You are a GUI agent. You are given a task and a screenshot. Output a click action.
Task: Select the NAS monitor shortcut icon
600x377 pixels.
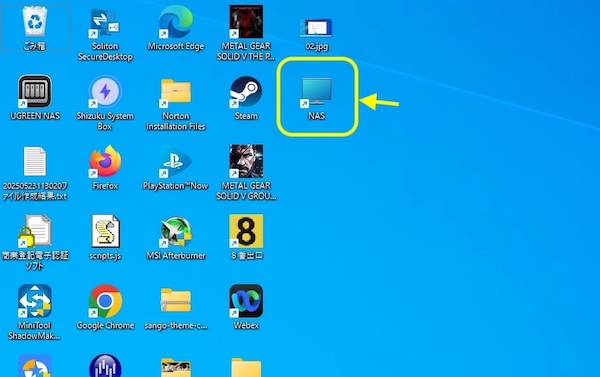(316, 92)
